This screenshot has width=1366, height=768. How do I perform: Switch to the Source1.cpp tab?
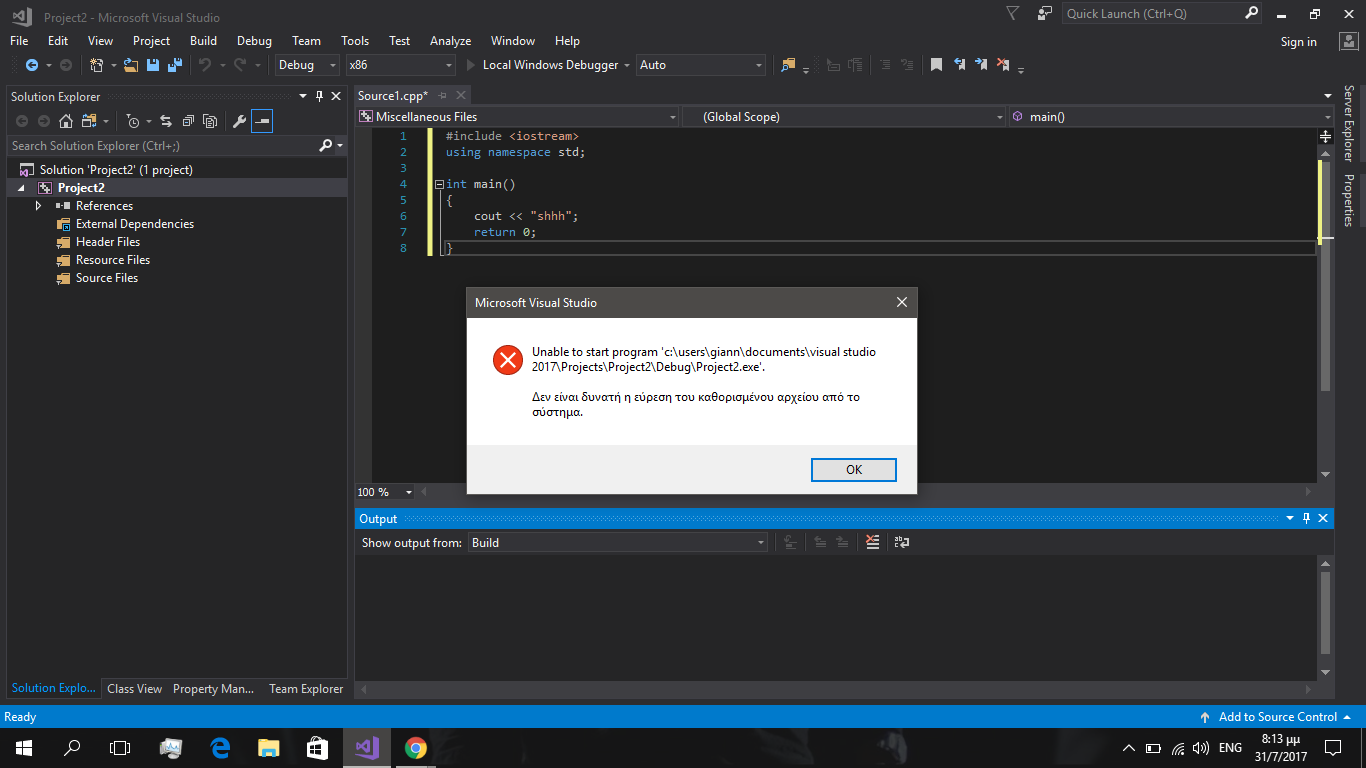pyautogui.click(x=393, y=96)
